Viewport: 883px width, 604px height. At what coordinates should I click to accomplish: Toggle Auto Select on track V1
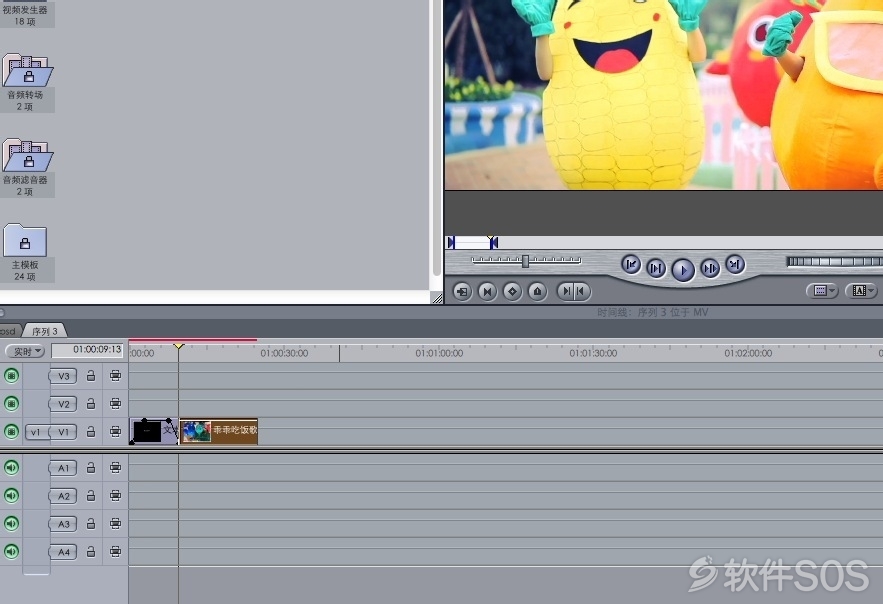(115, 432)
